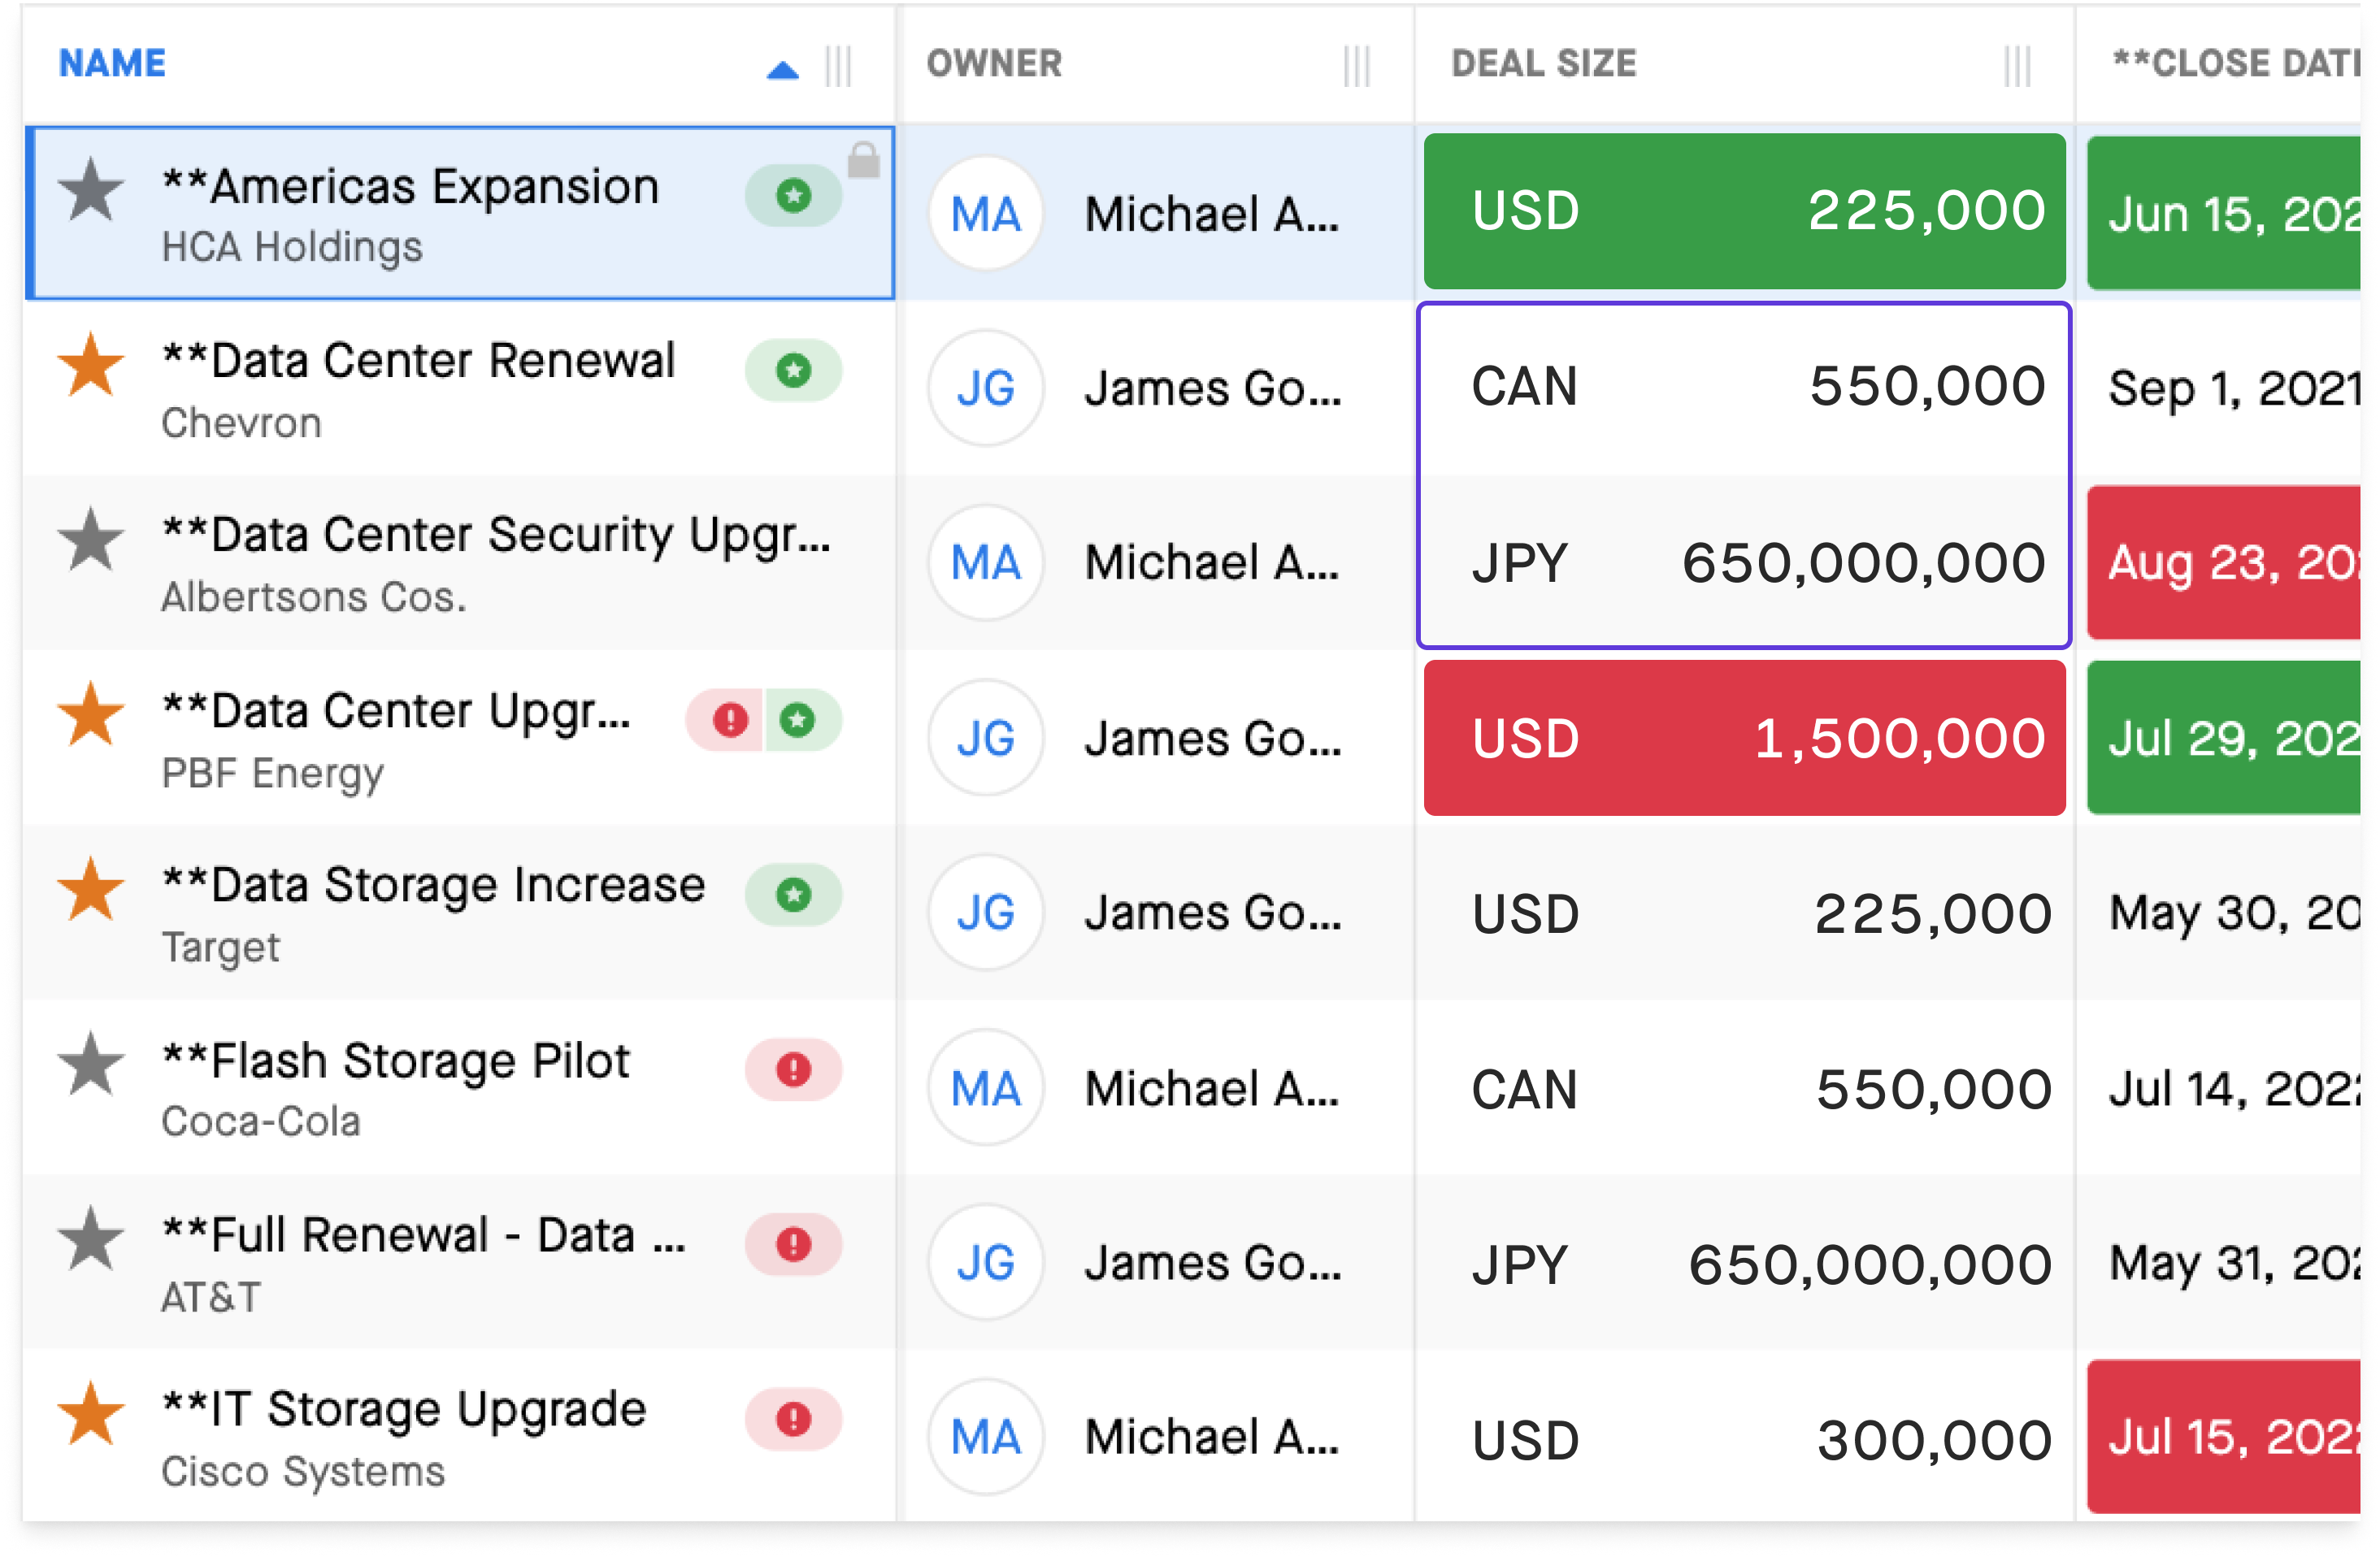Screen dimensions: 2380x1557
Task: Click the JG avatar in the Chevron row
Action: coord(986,388)
